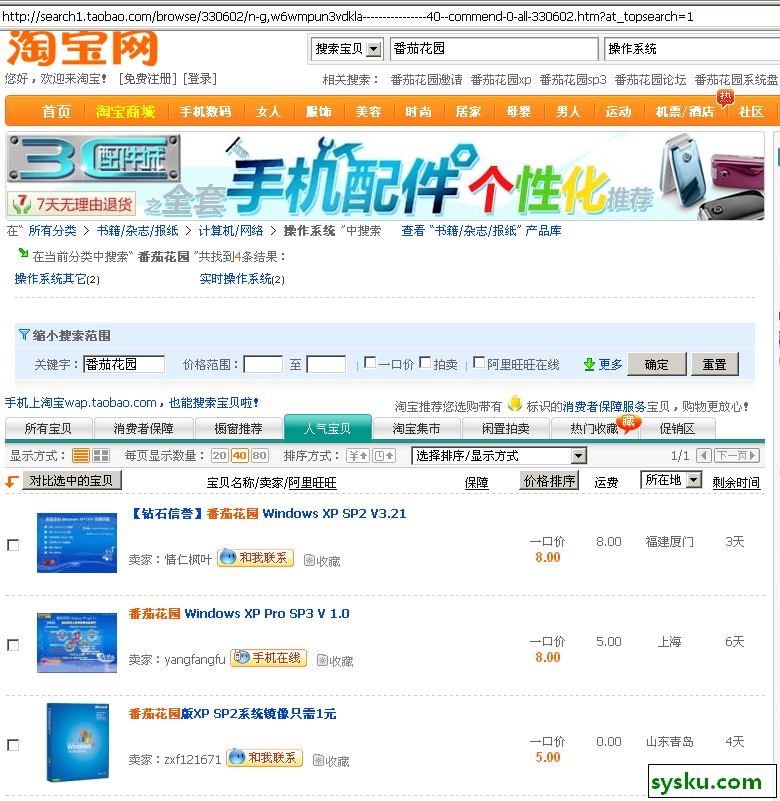The height and width of the screenshot is (801, 780).
Task: Click into the main search box 番茄花园
Action: click(494, 49)
